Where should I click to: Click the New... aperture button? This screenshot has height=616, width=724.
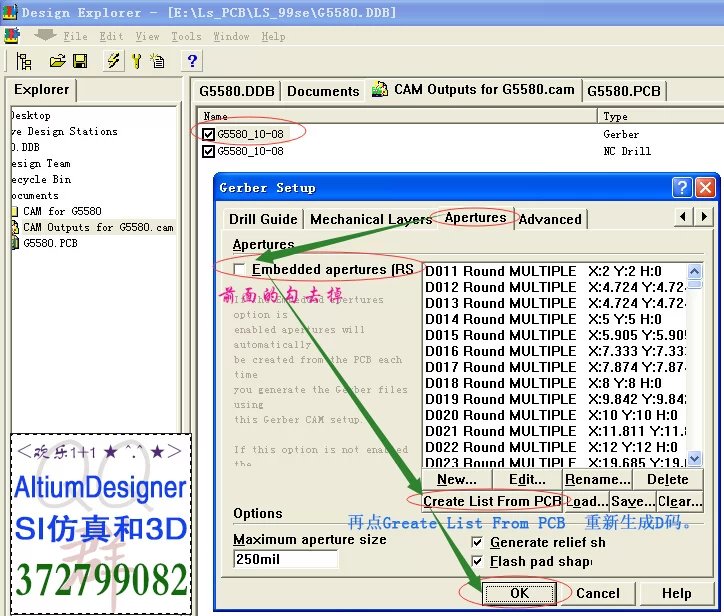point(457,479)
